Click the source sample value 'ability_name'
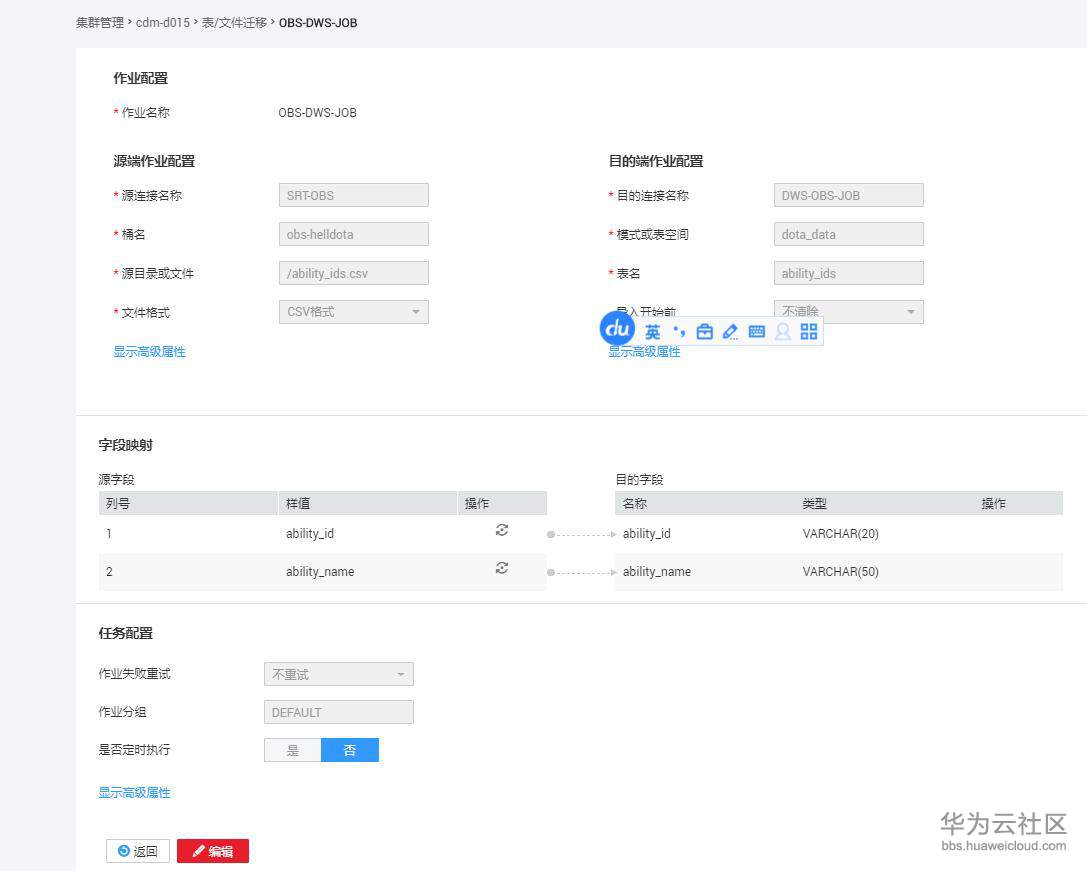Screen dimensions: 1087x871 [x=320, y=571]
